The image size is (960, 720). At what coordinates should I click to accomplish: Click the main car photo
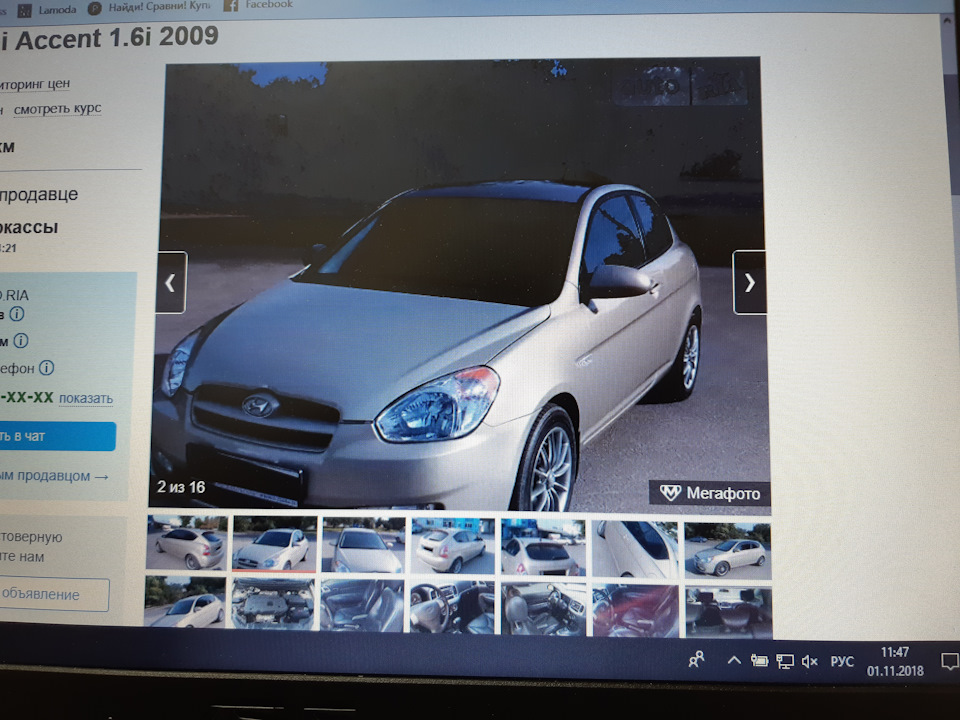tap(459, 285)
